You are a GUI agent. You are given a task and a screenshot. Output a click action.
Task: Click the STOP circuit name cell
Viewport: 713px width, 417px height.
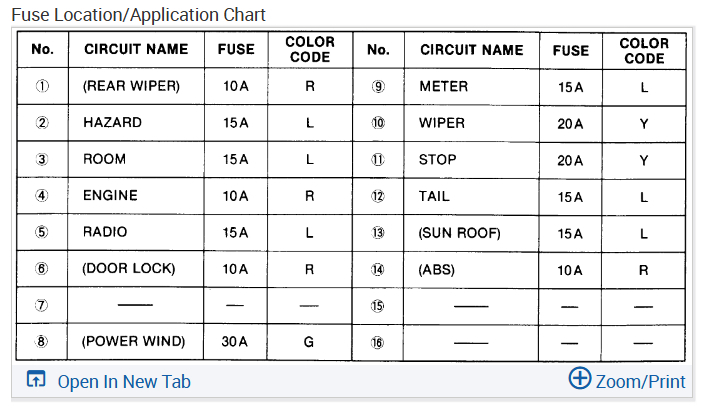coord(437,160)
